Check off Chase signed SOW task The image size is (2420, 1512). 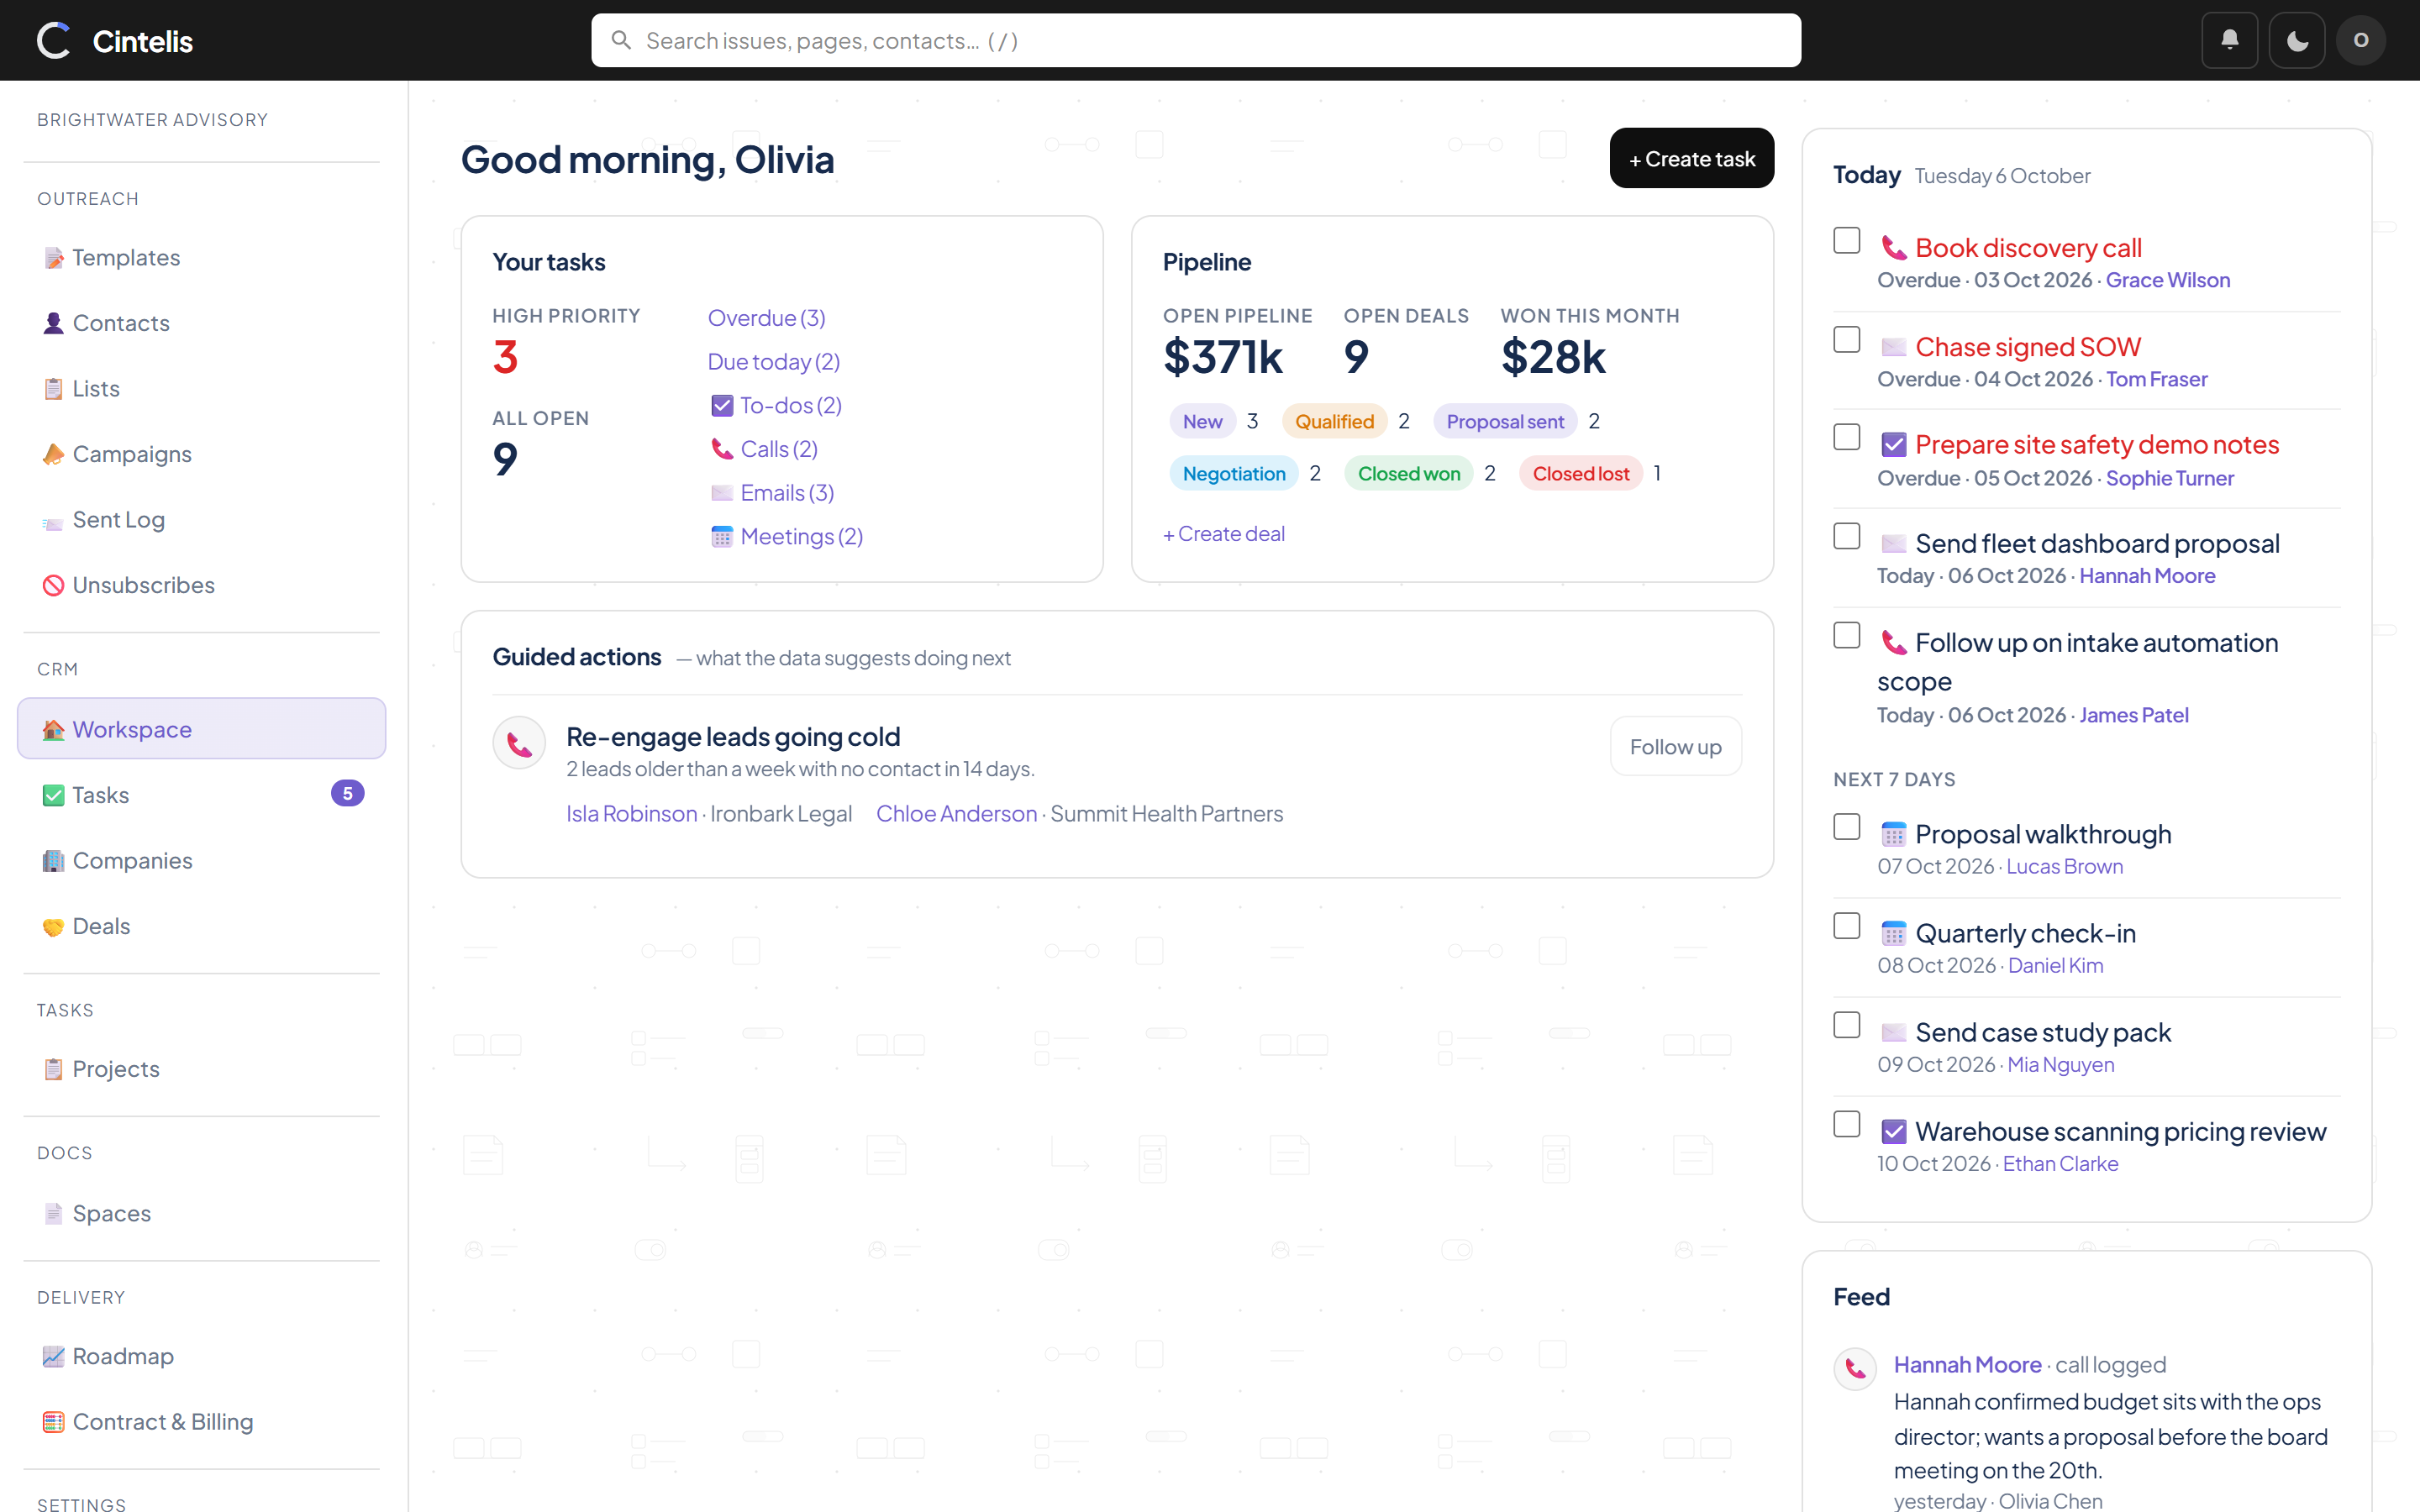[1846, 340]
